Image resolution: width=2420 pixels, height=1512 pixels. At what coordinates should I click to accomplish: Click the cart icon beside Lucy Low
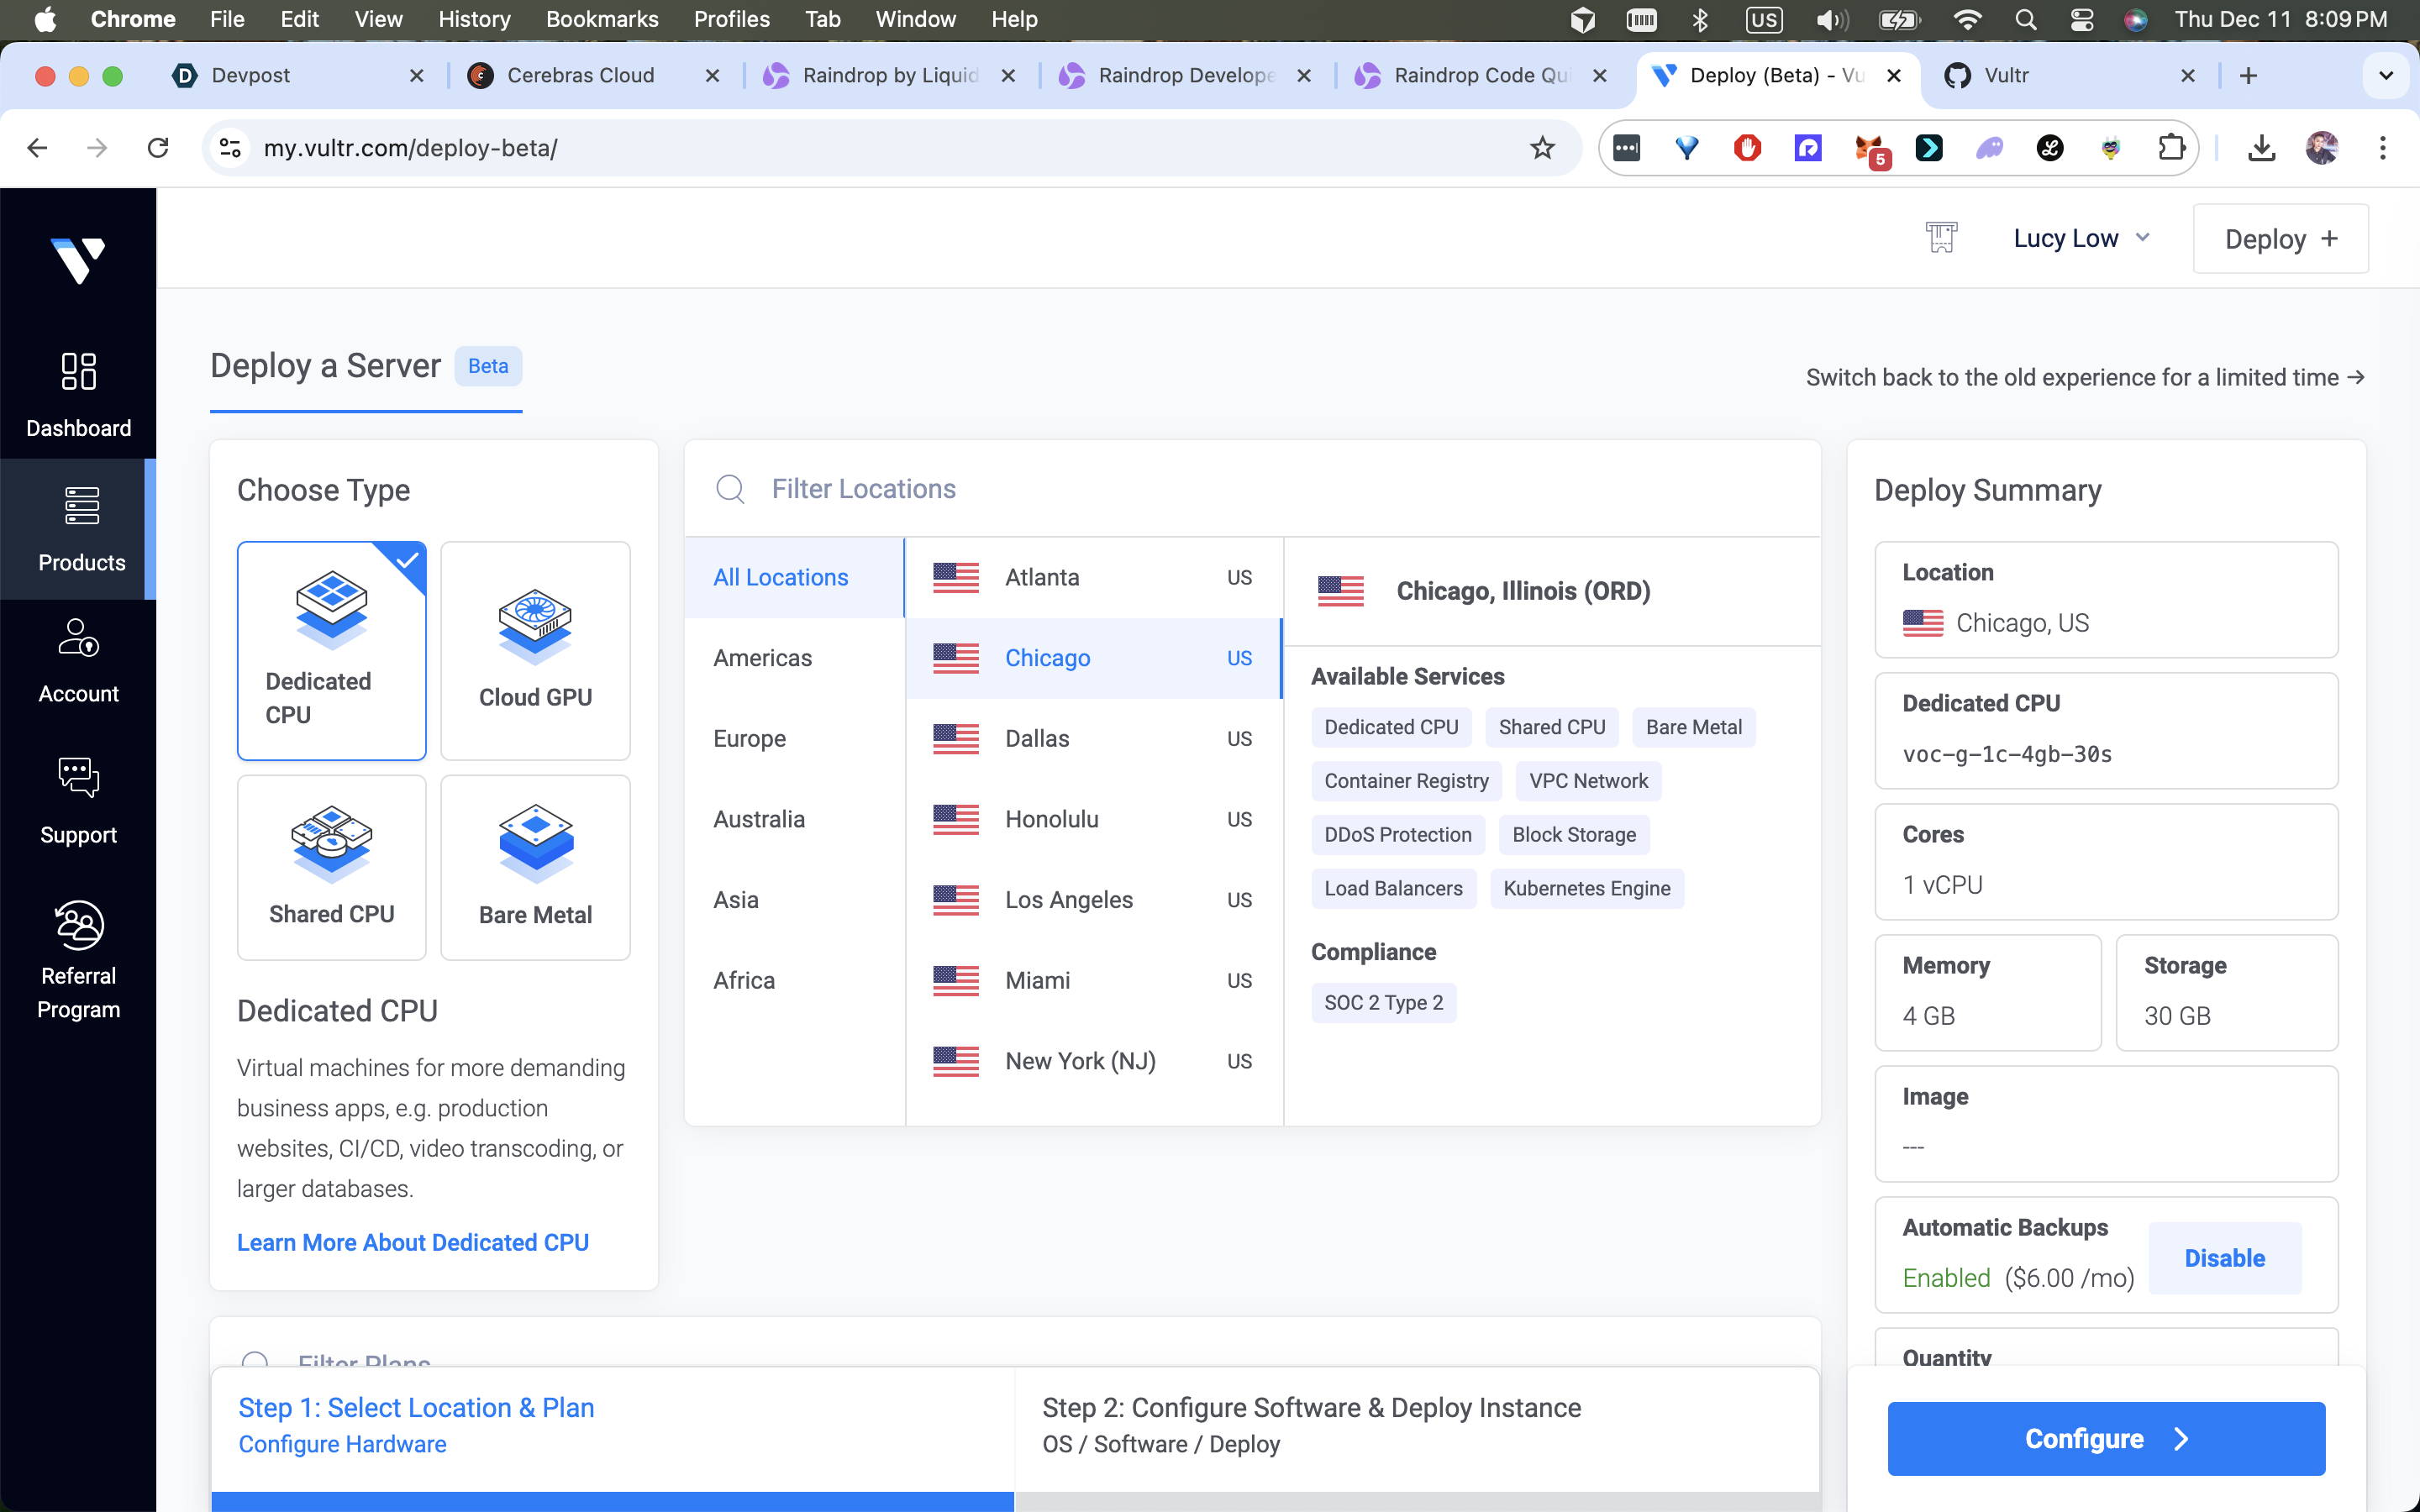(x=1941, y=238)
